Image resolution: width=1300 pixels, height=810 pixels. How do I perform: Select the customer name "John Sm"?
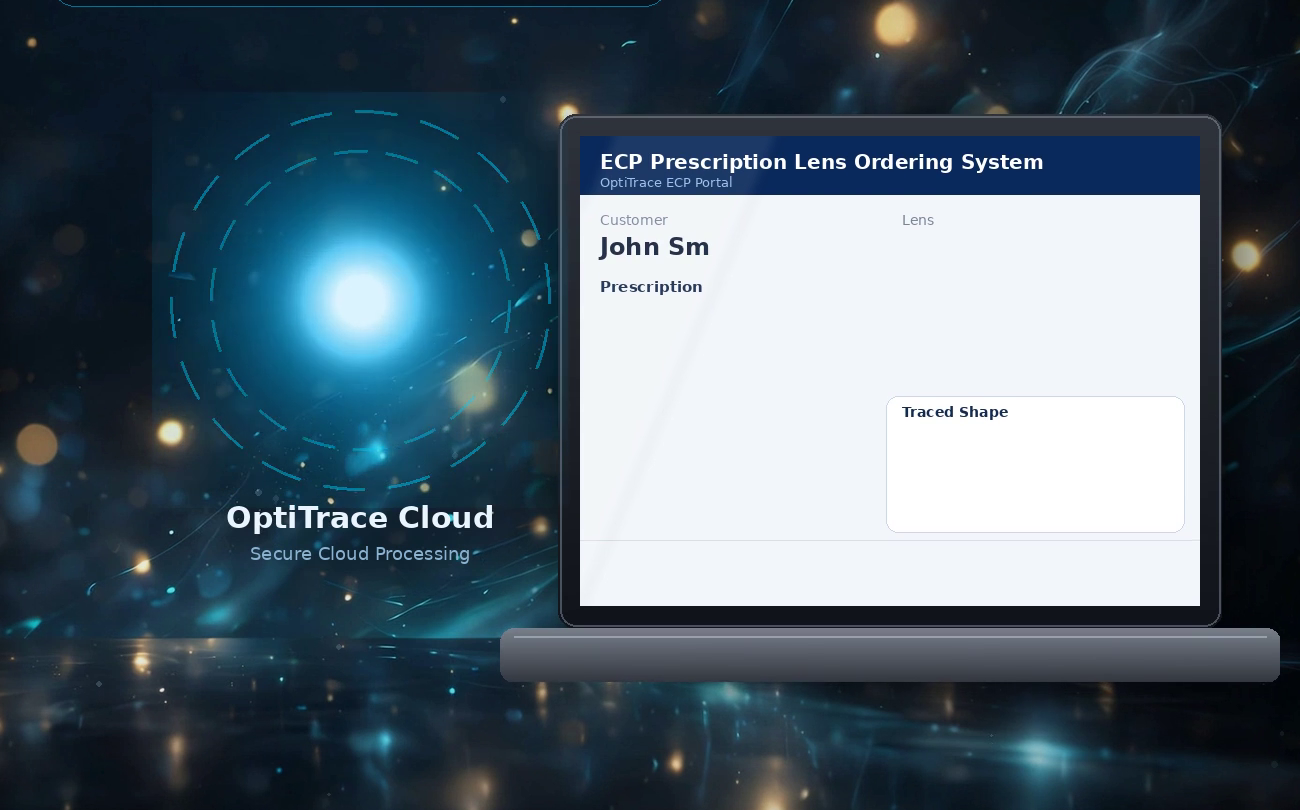655,247
